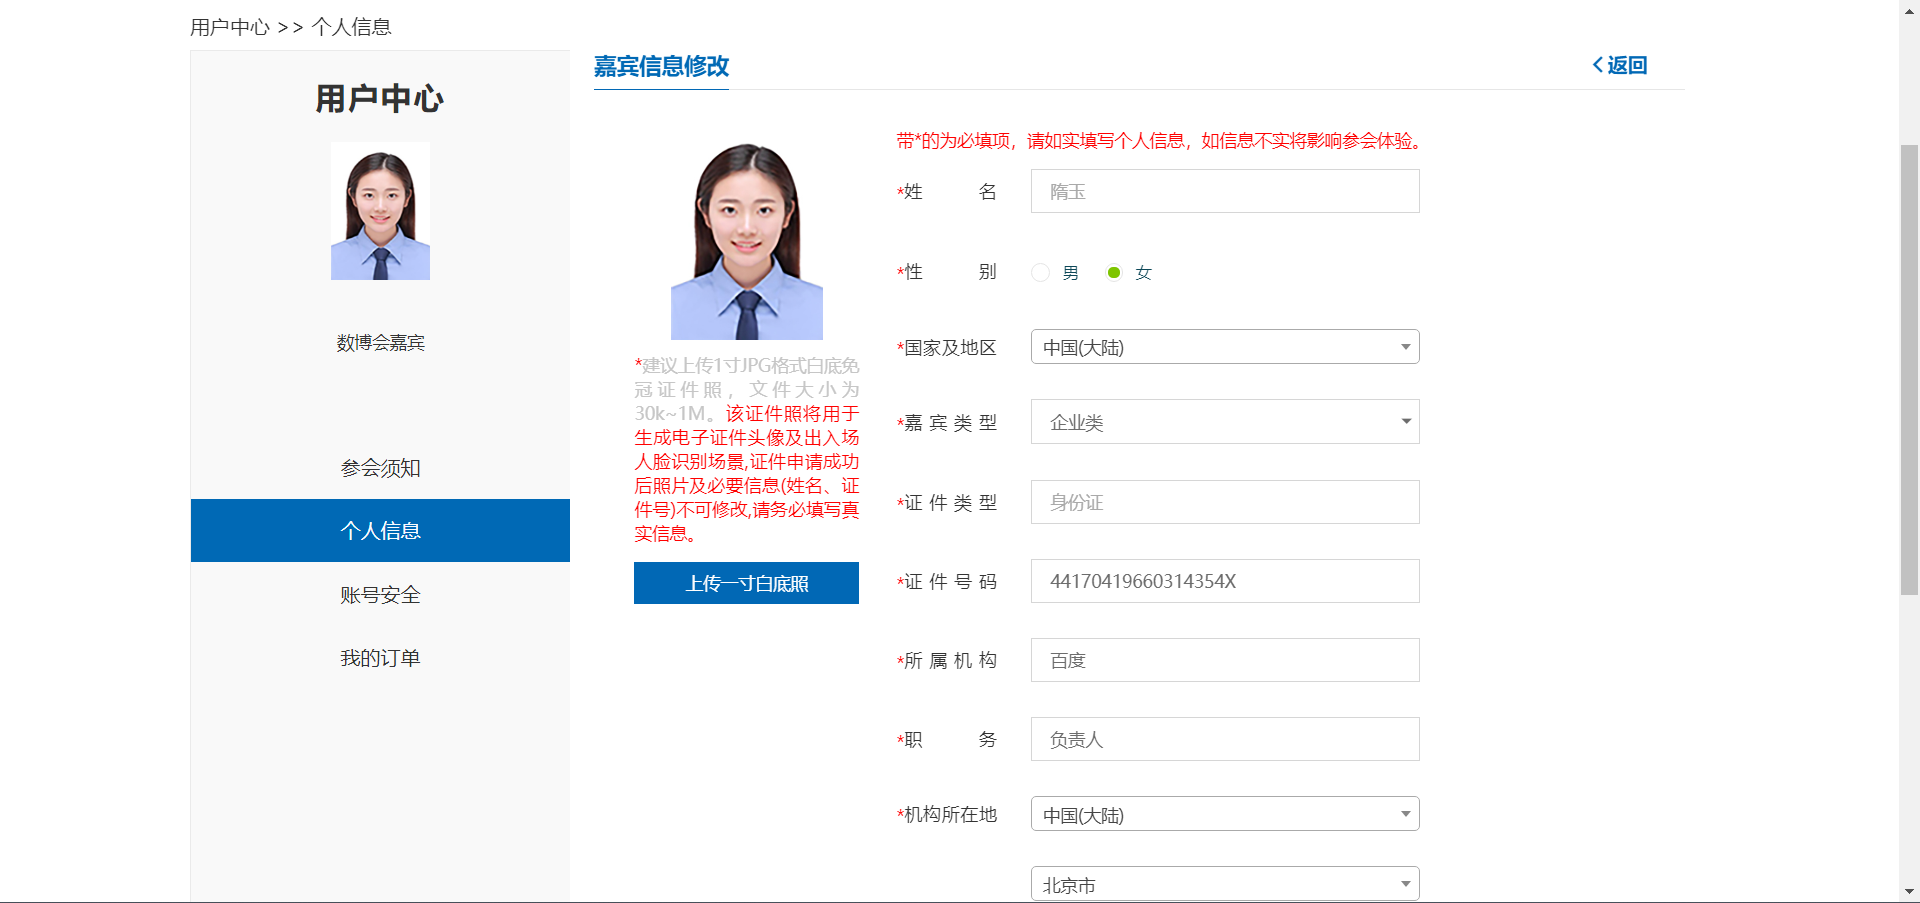Click the 证件号码 input field
Screen dimensions: 1920x903
[1224, 581]
